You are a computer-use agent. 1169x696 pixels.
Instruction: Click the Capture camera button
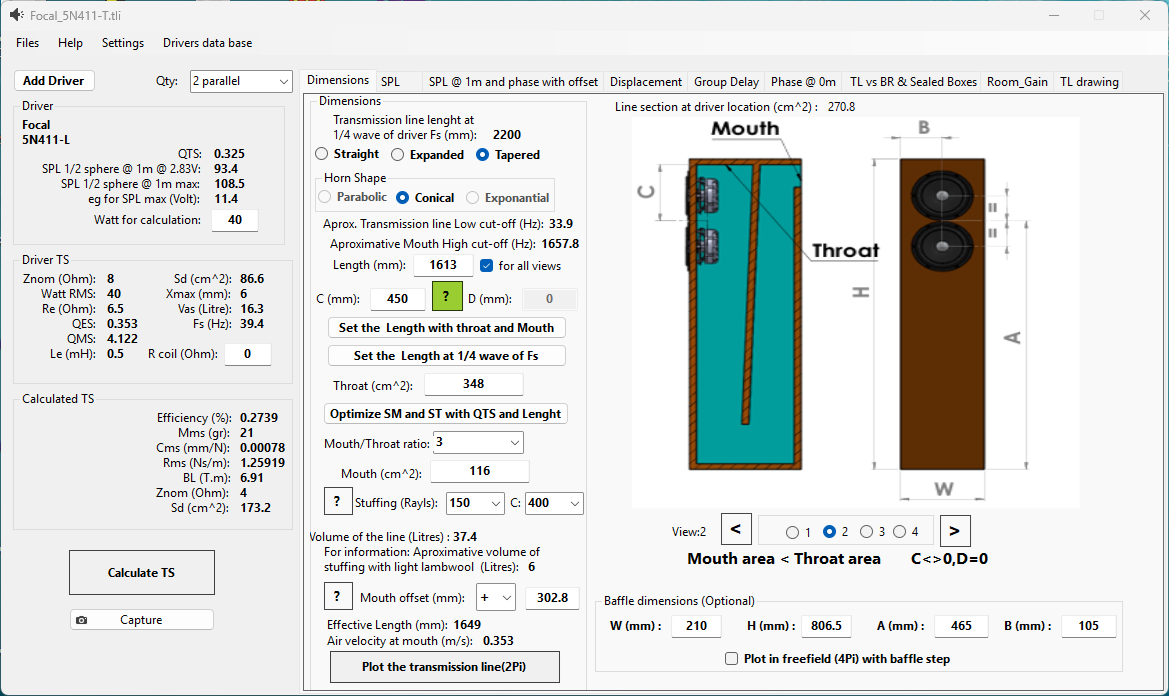coord(141,620)
